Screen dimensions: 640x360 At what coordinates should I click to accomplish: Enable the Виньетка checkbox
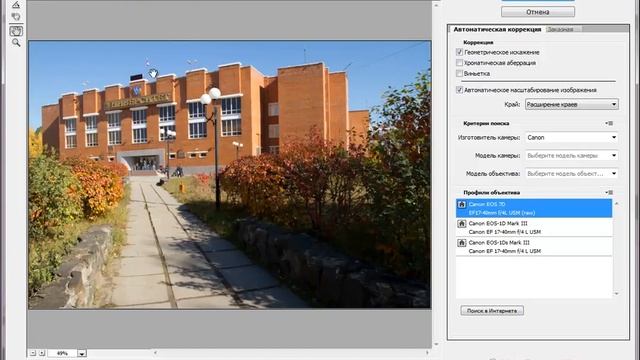[x=459, y=73]
